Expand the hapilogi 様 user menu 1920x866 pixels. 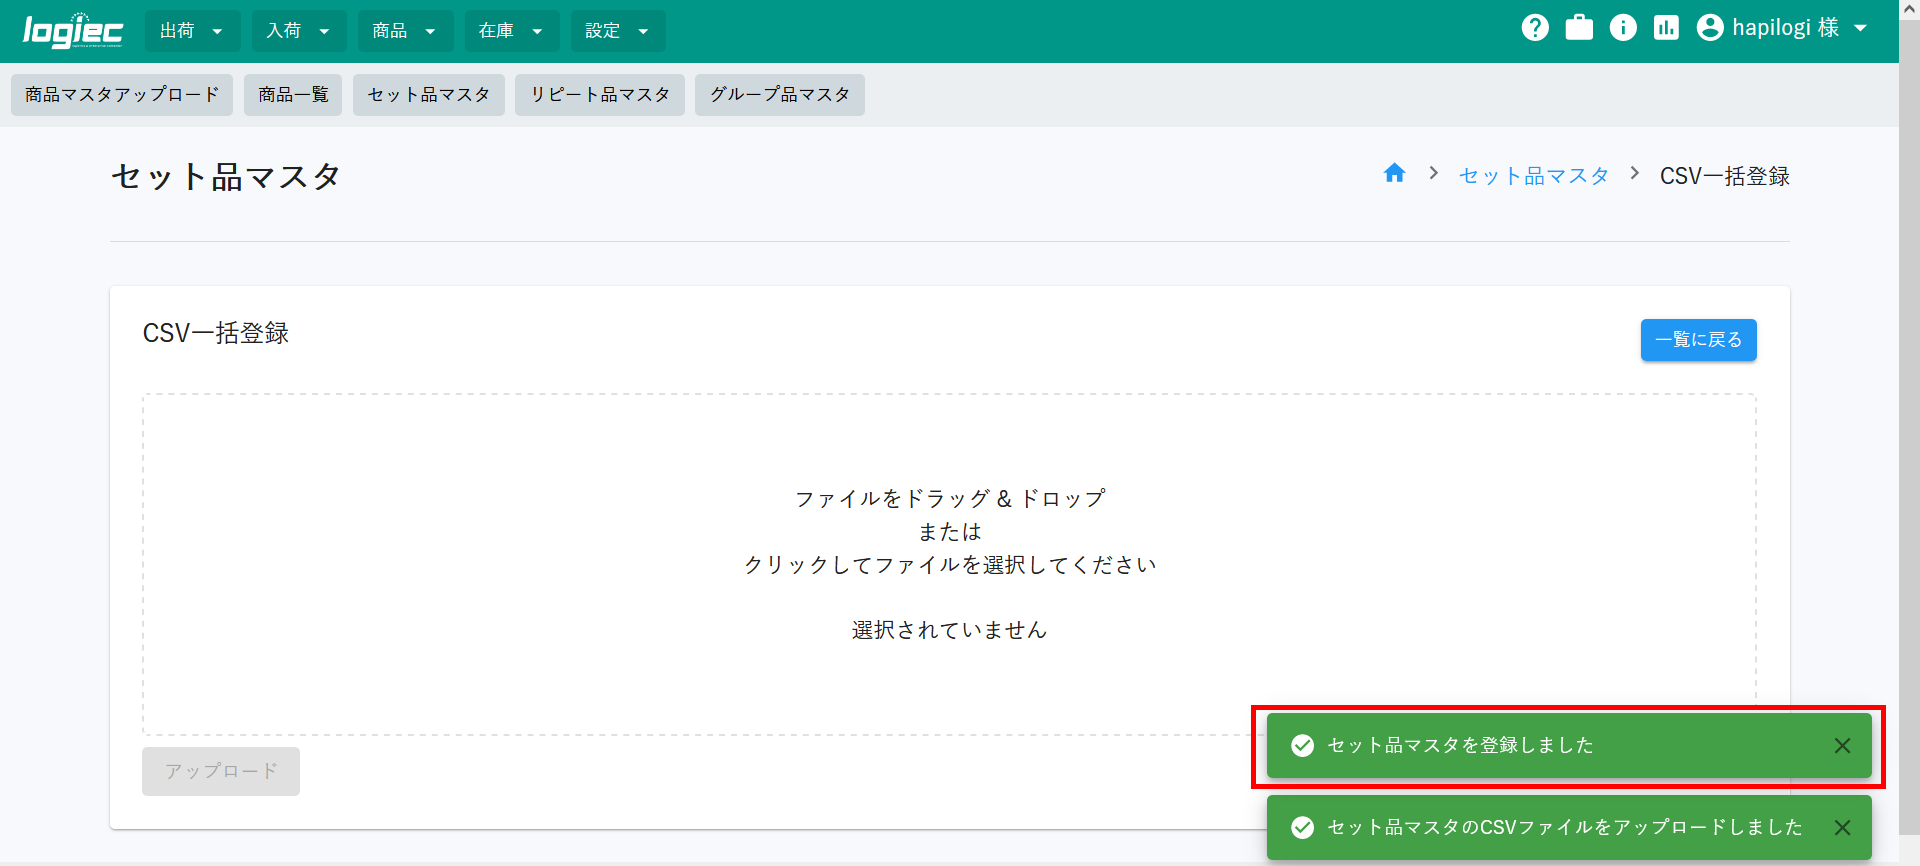coord(1783,28)
